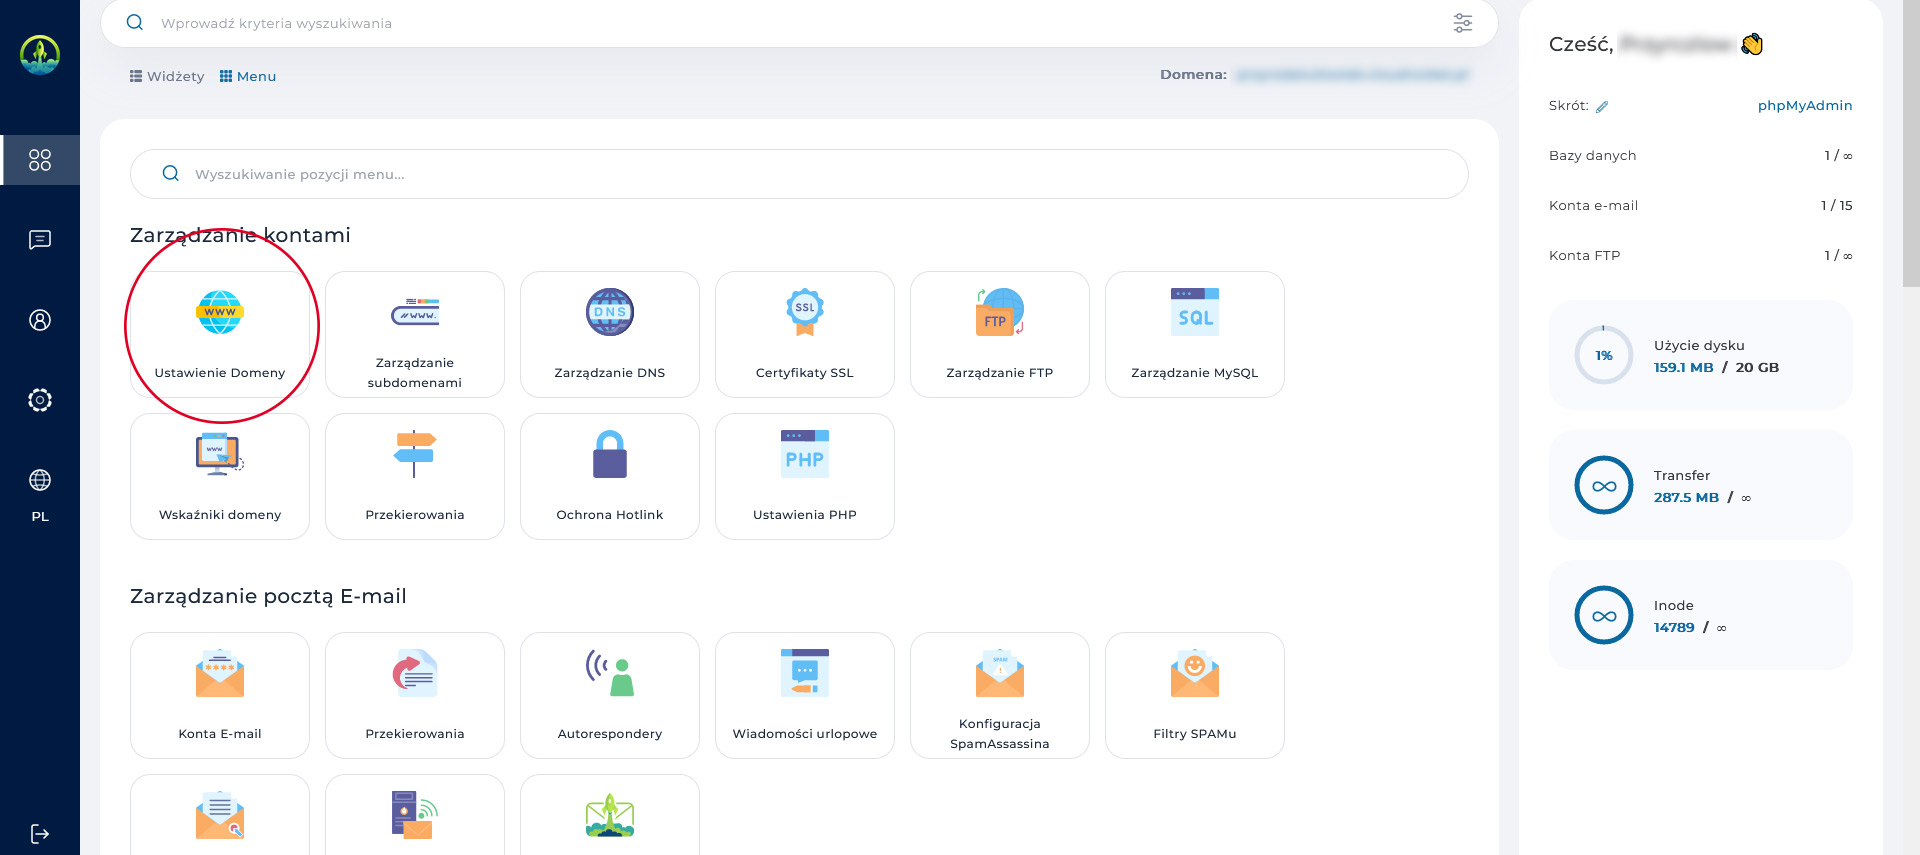Screen dimensions: 1920x855
Task: Switch to Menu view
Action: (248, 77)
